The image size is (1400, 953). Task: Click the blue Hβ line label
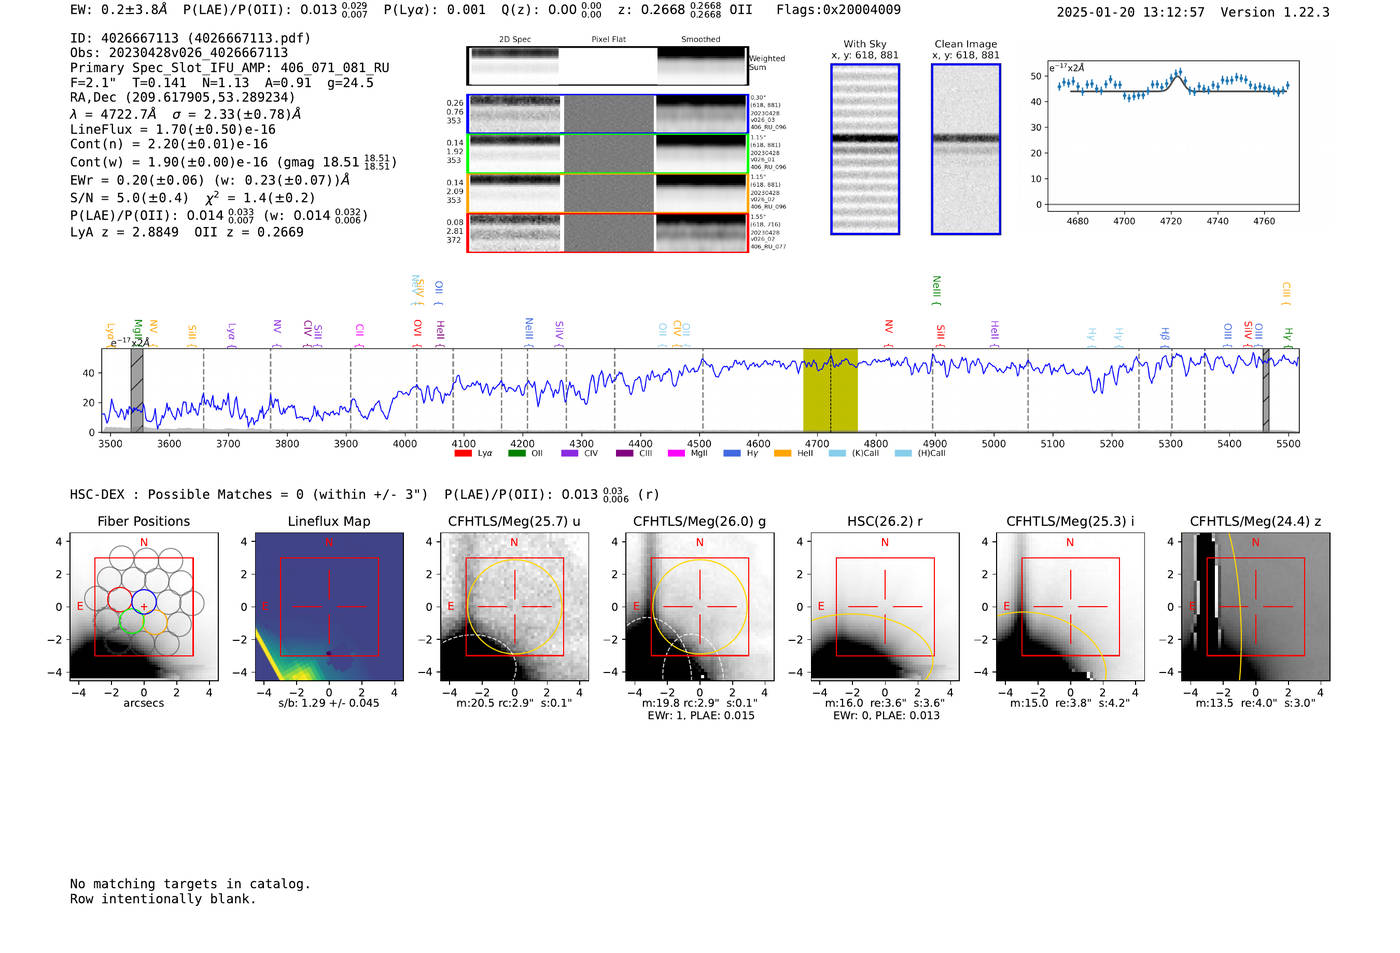[x=1165, y=335]
